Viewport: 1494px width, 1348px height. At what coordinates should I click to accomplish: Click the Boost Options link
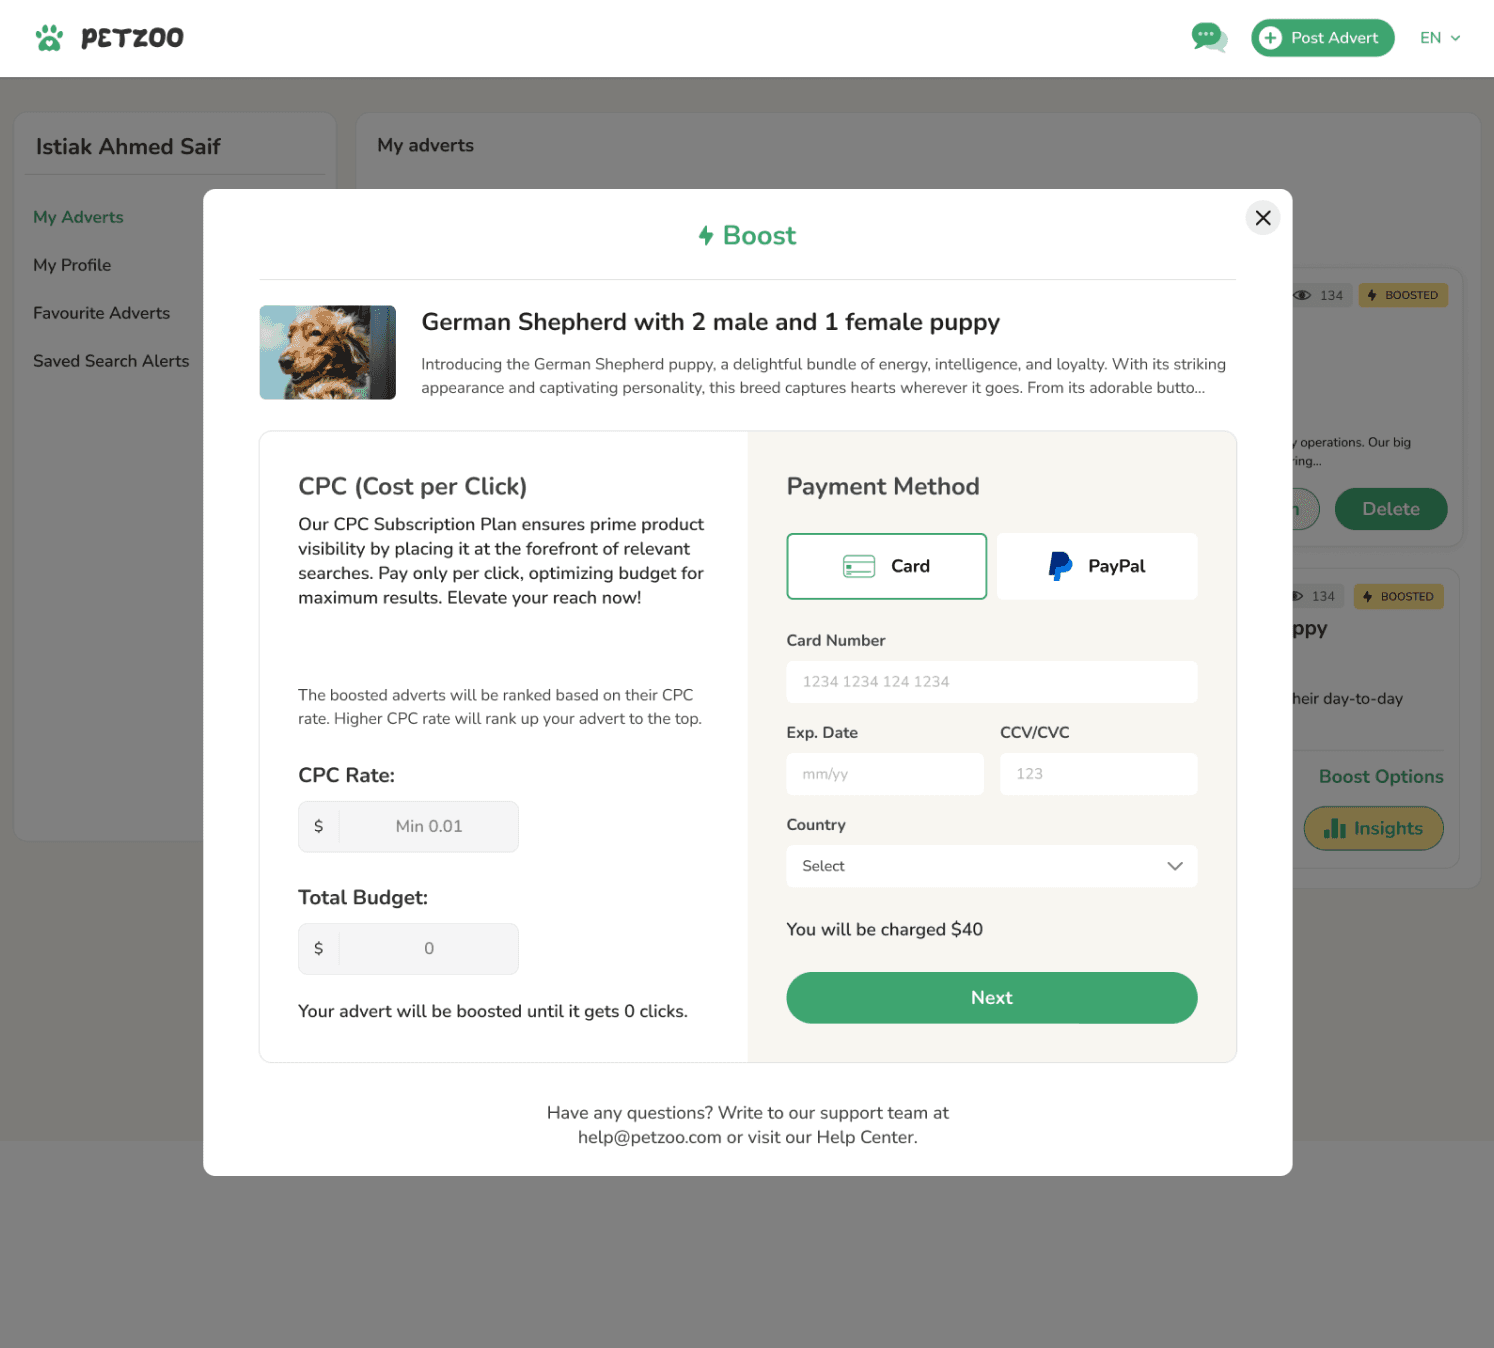[1380, 777]
